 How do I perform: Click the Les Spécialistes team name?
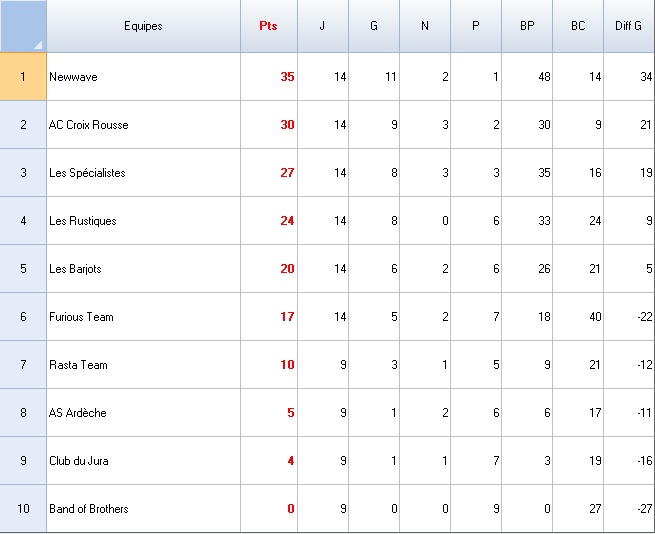pyautogui.click(x=87, y=173)
